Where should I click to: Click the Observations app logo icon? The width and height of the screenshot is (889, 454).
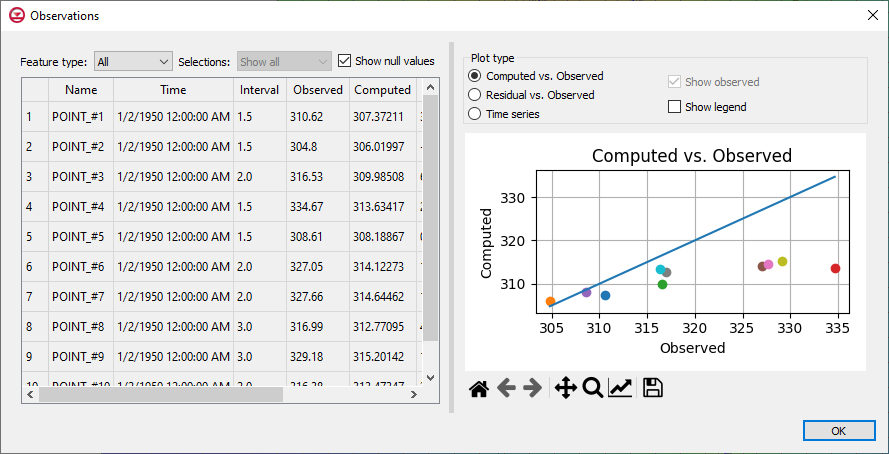pos(17,15)
